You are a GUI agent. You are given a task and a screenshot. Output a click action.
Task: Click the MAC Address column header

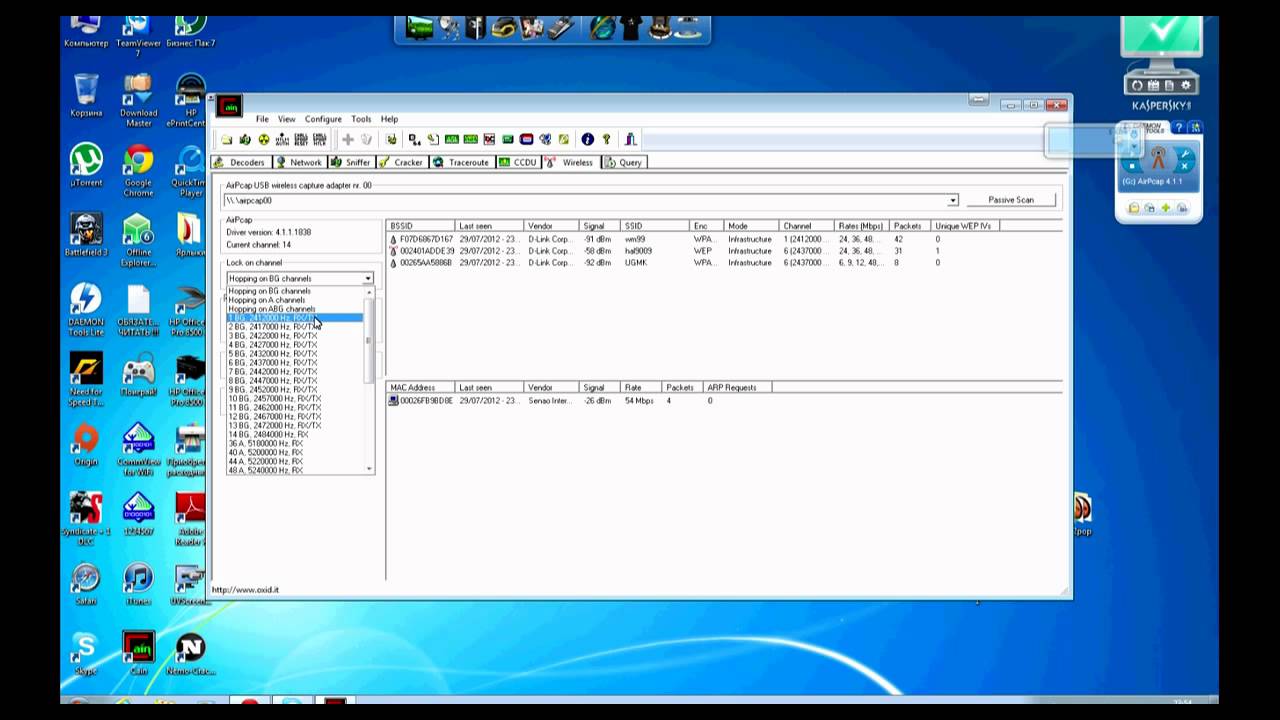421,387
